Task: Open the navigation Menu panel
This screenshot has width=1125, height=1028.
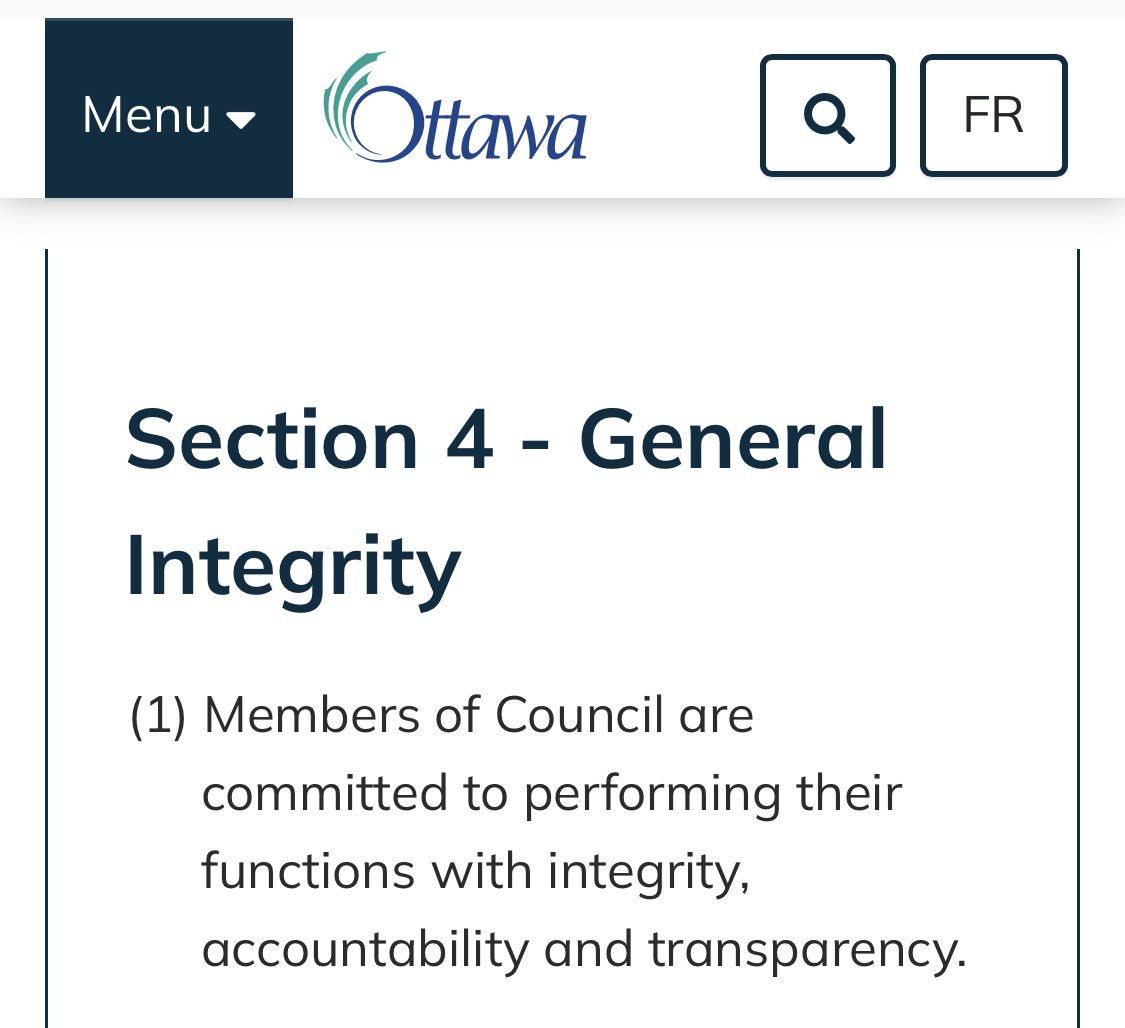Action: (x=168, y=115)
